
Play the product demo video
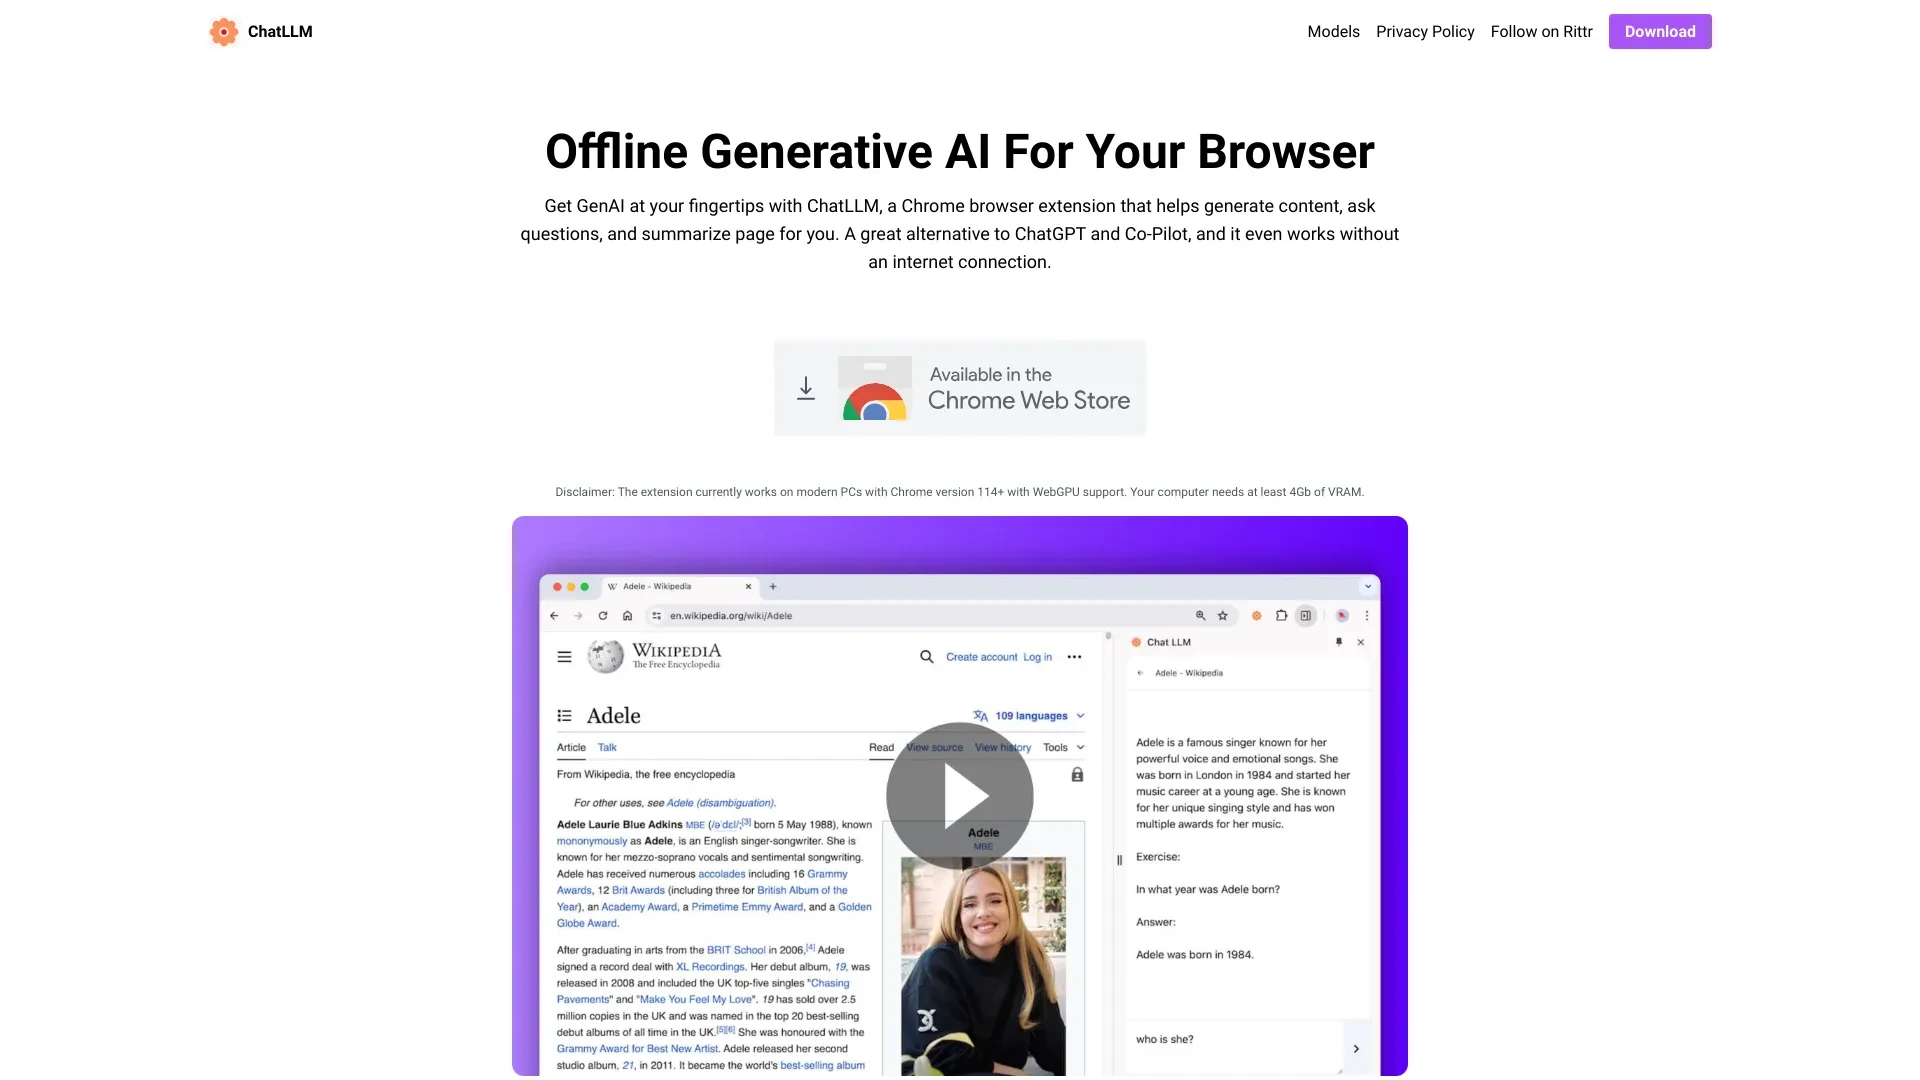click(x=960, y=795)
